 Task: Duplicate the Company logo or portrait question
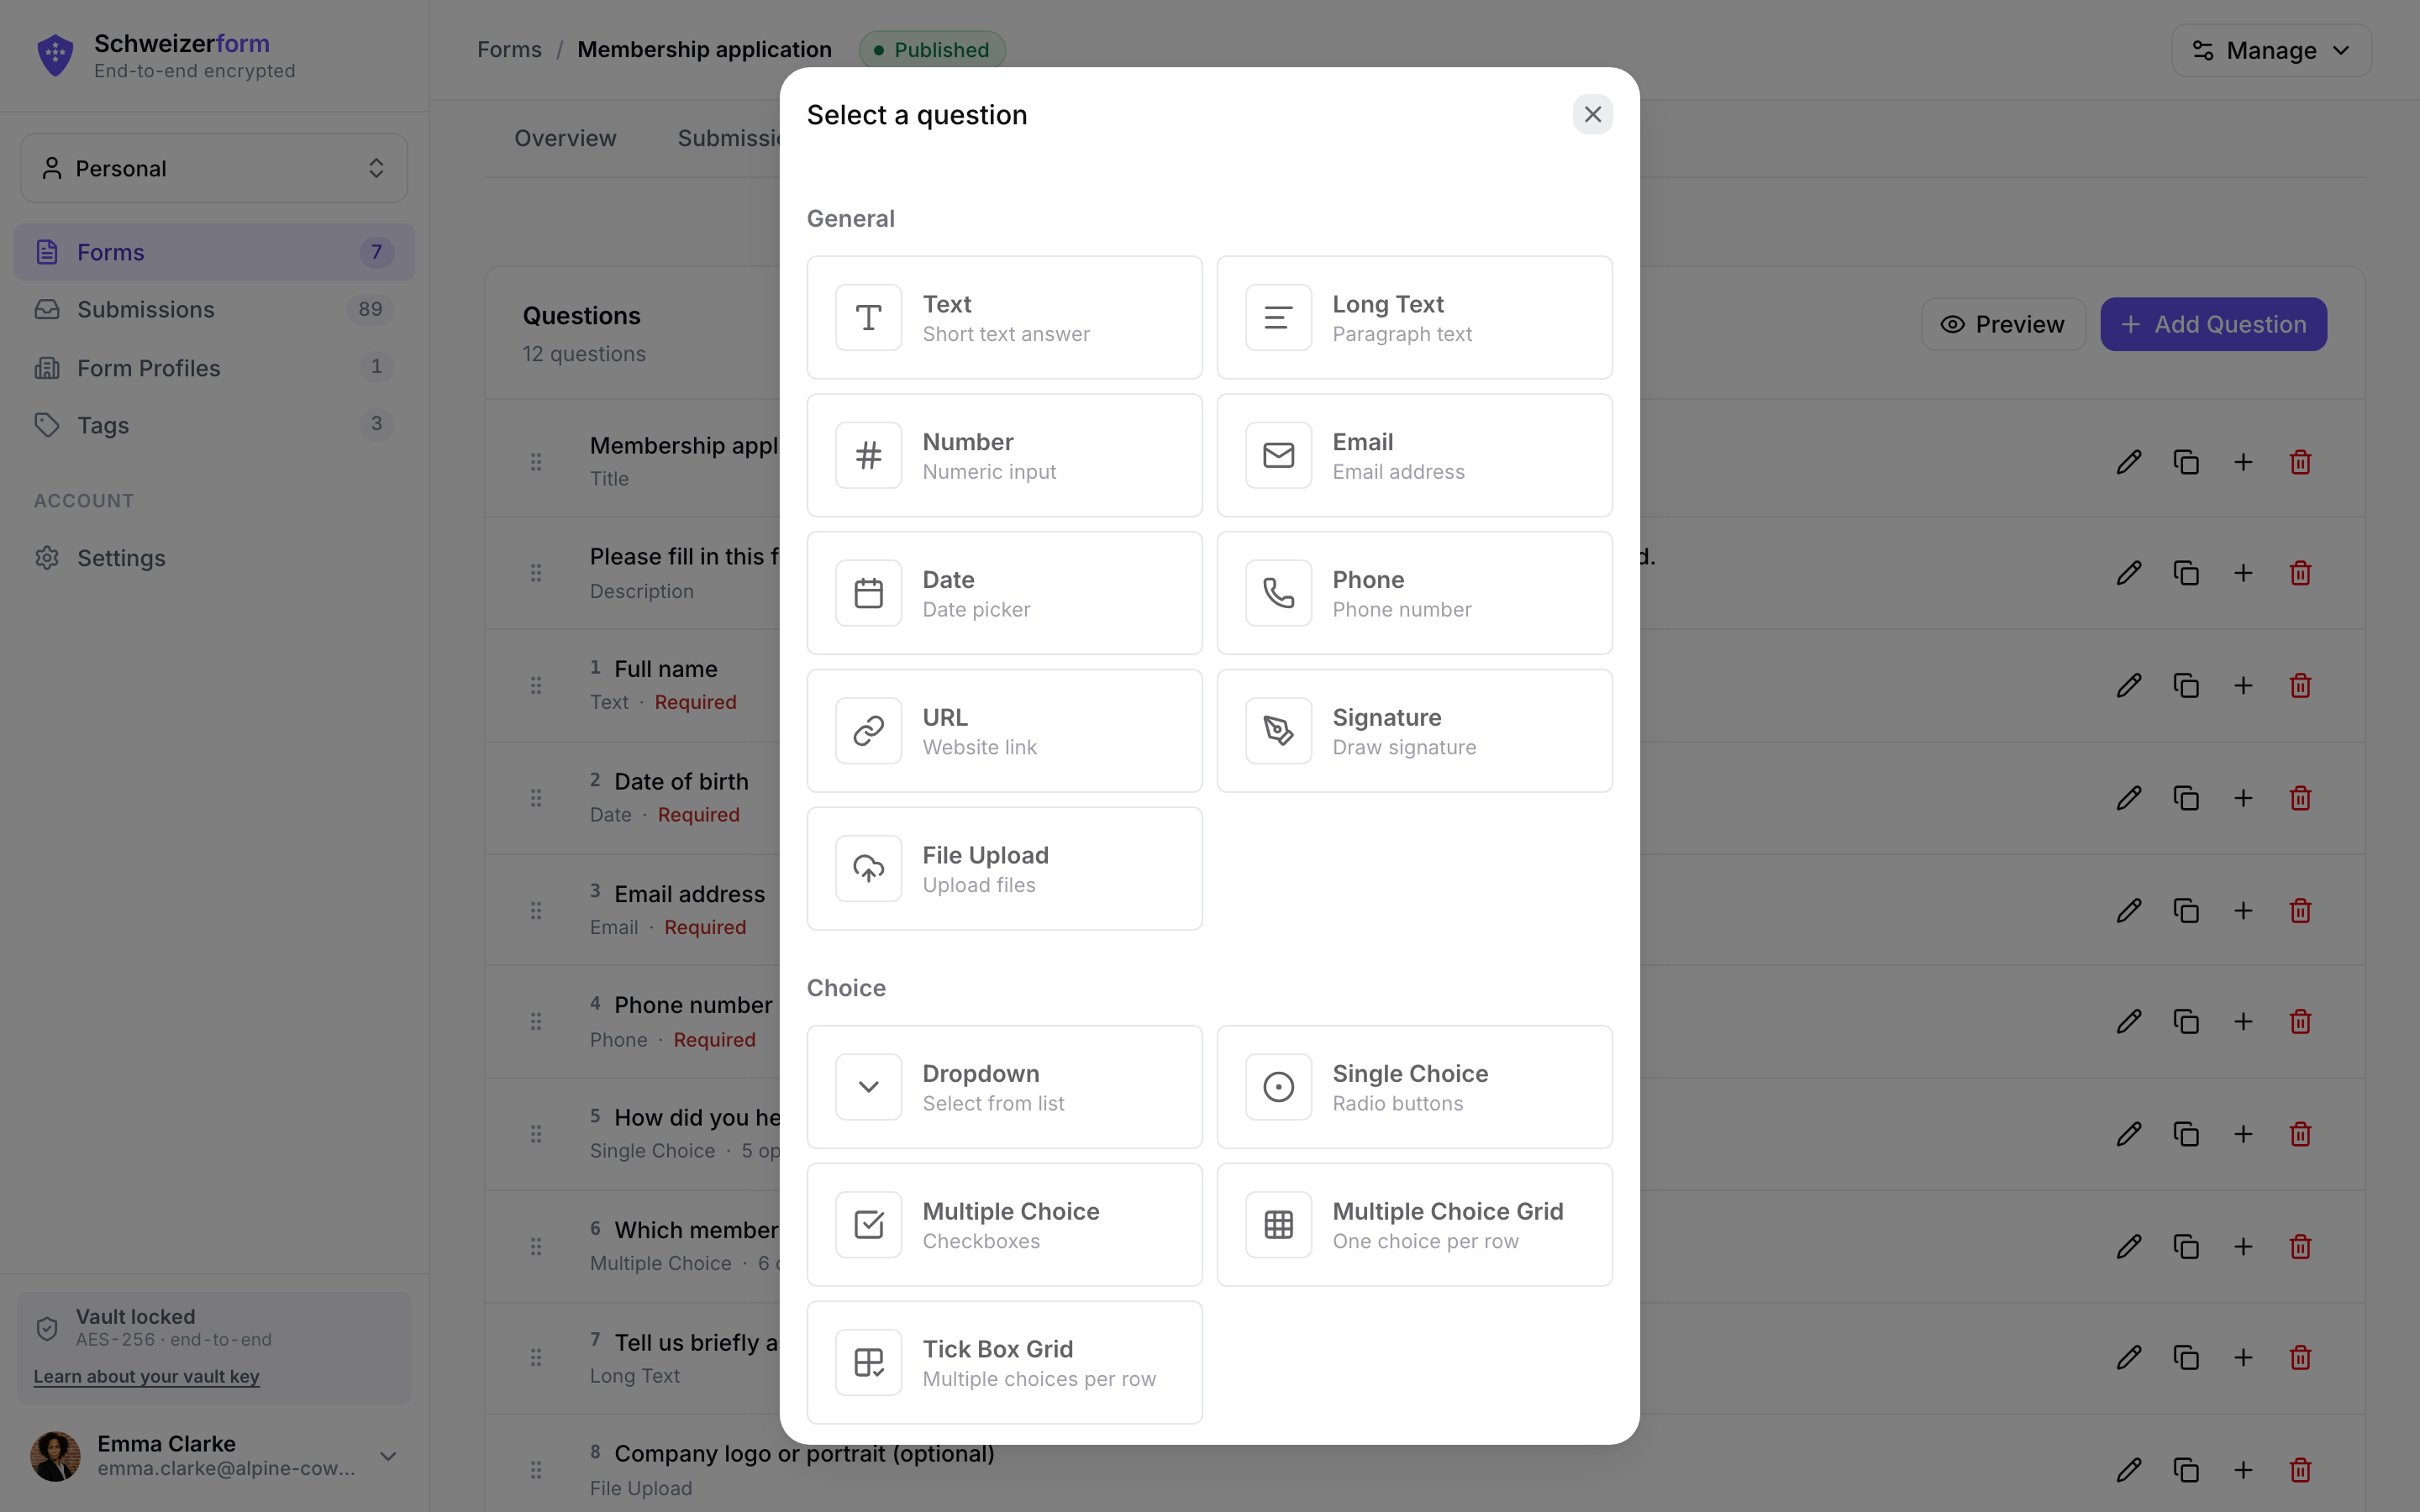point(2186,1470)
